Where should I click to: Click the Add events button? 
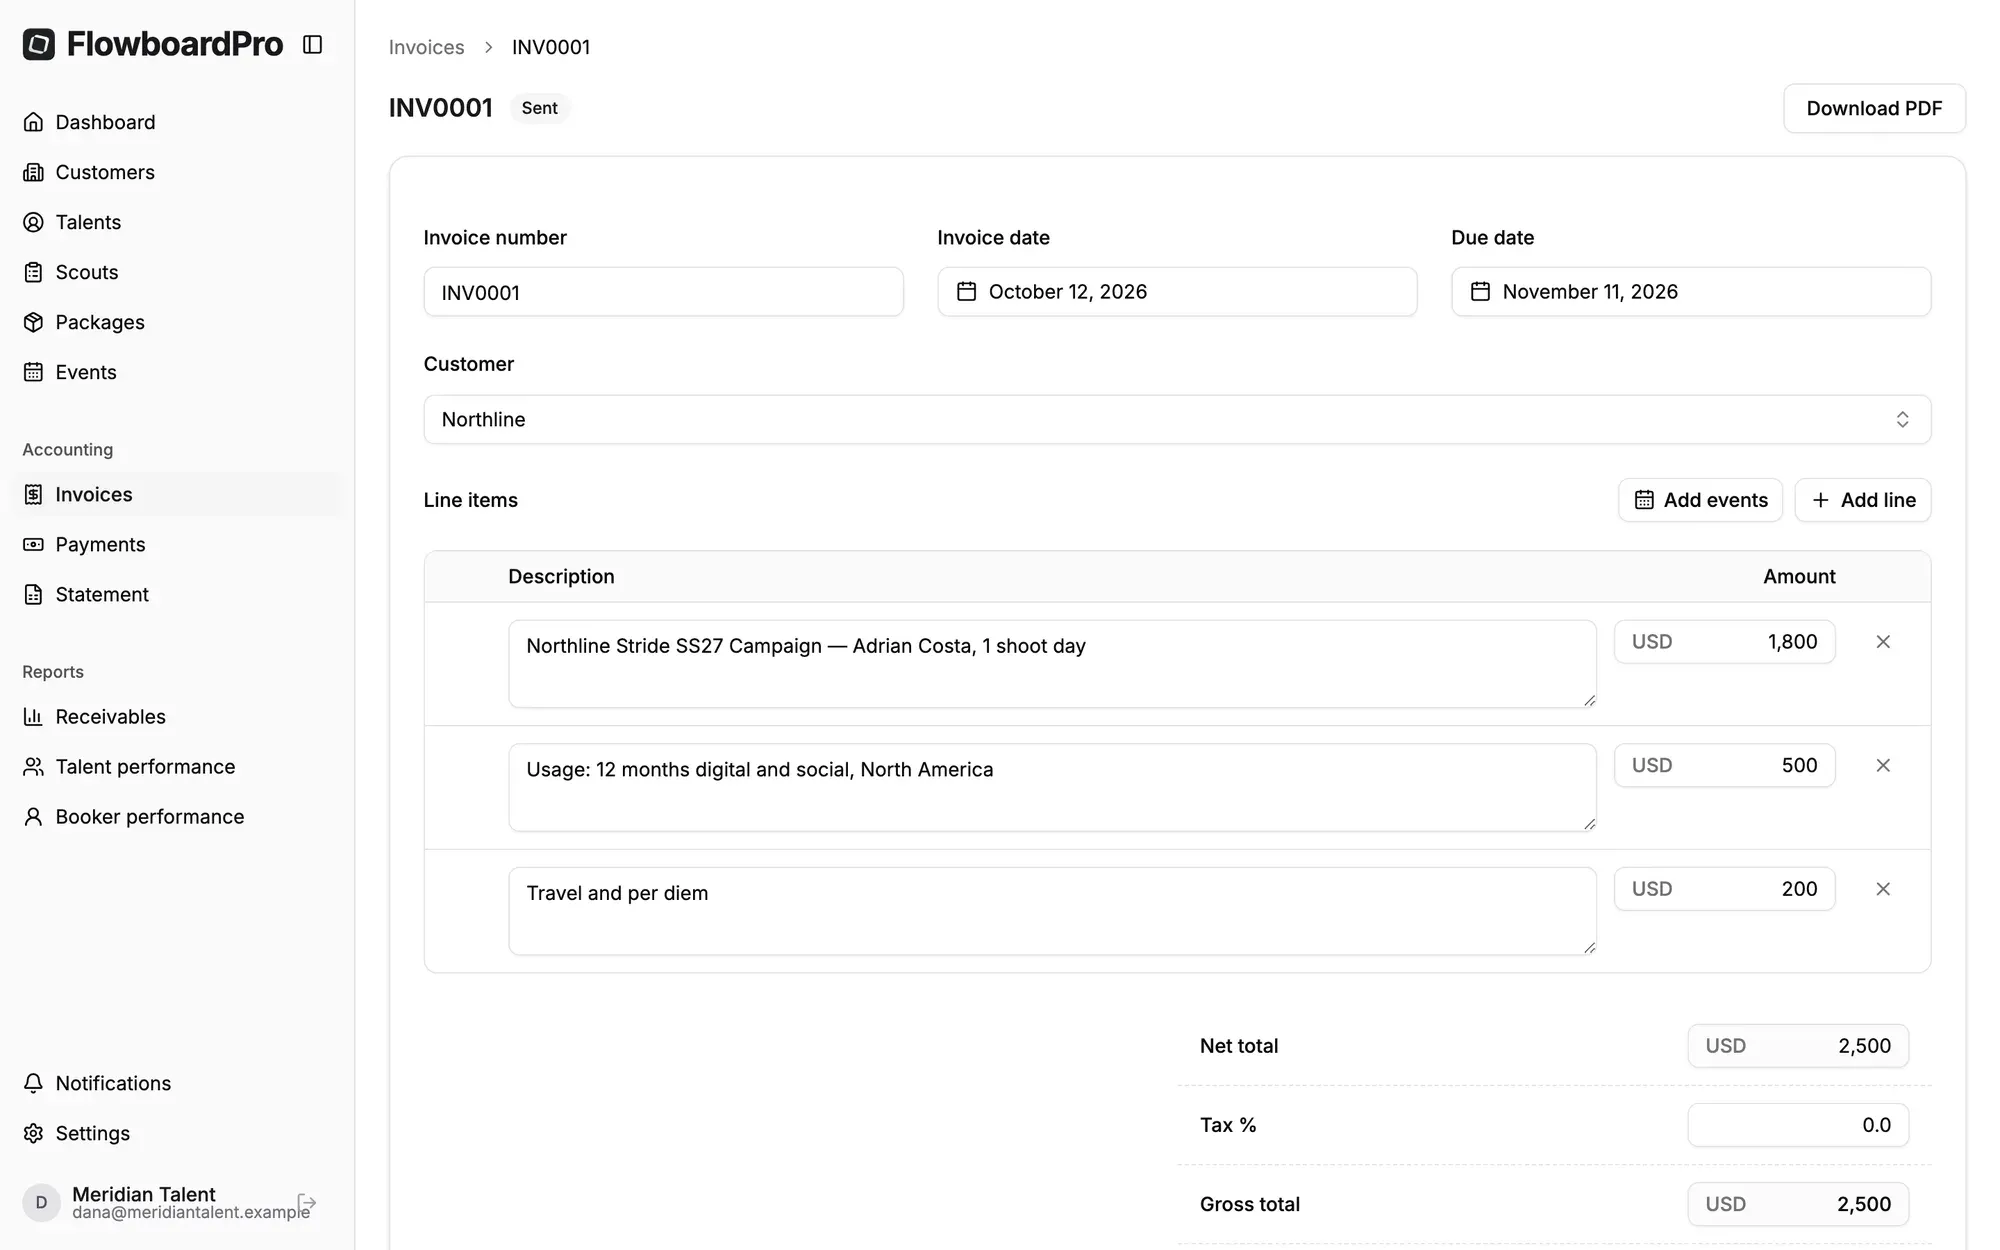pos(1700,500)
